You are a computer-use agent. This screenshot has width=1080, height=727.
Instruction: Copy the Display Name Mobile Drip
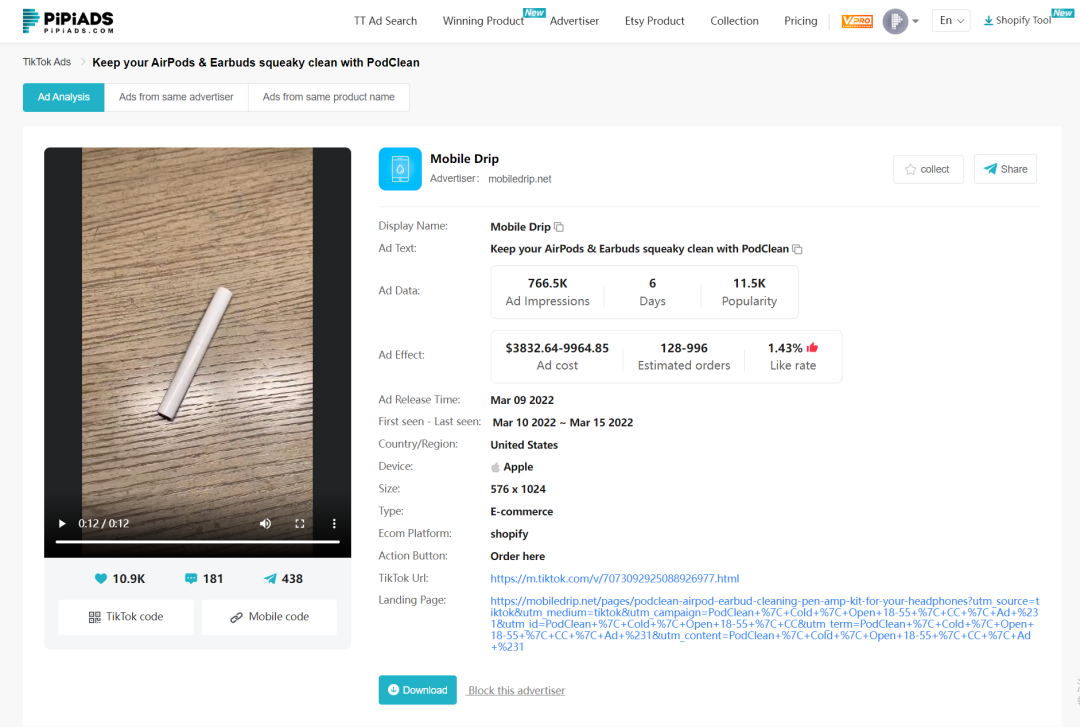click(559, 227)
